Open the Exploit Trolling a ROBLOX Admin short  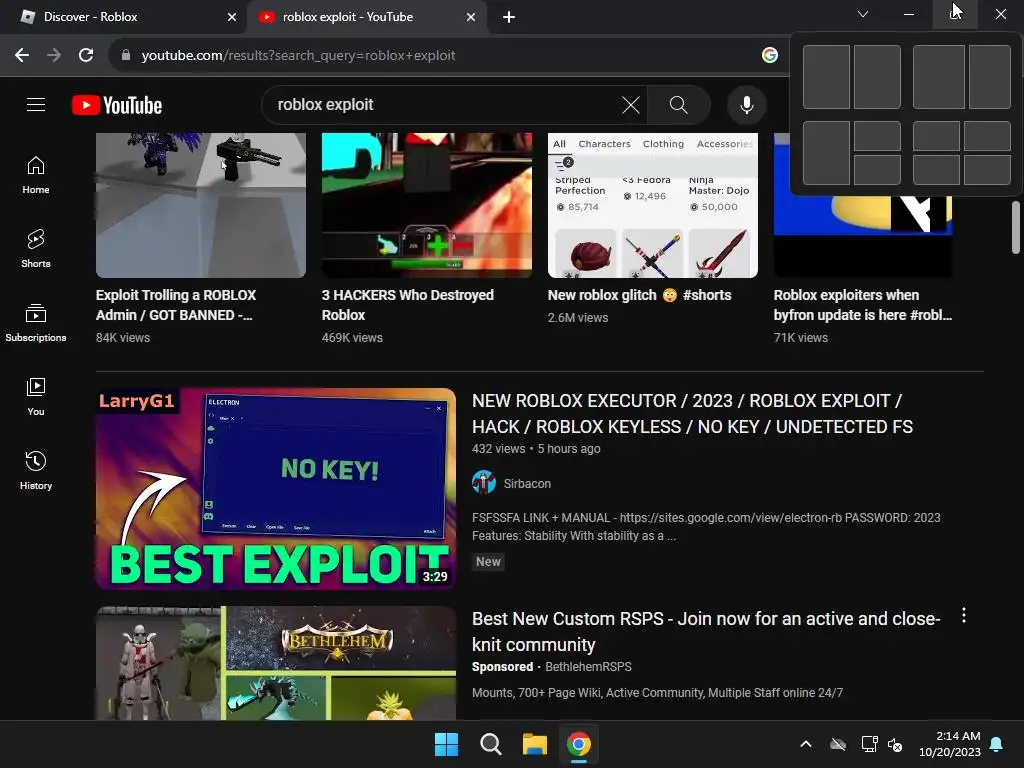(200, 205)
